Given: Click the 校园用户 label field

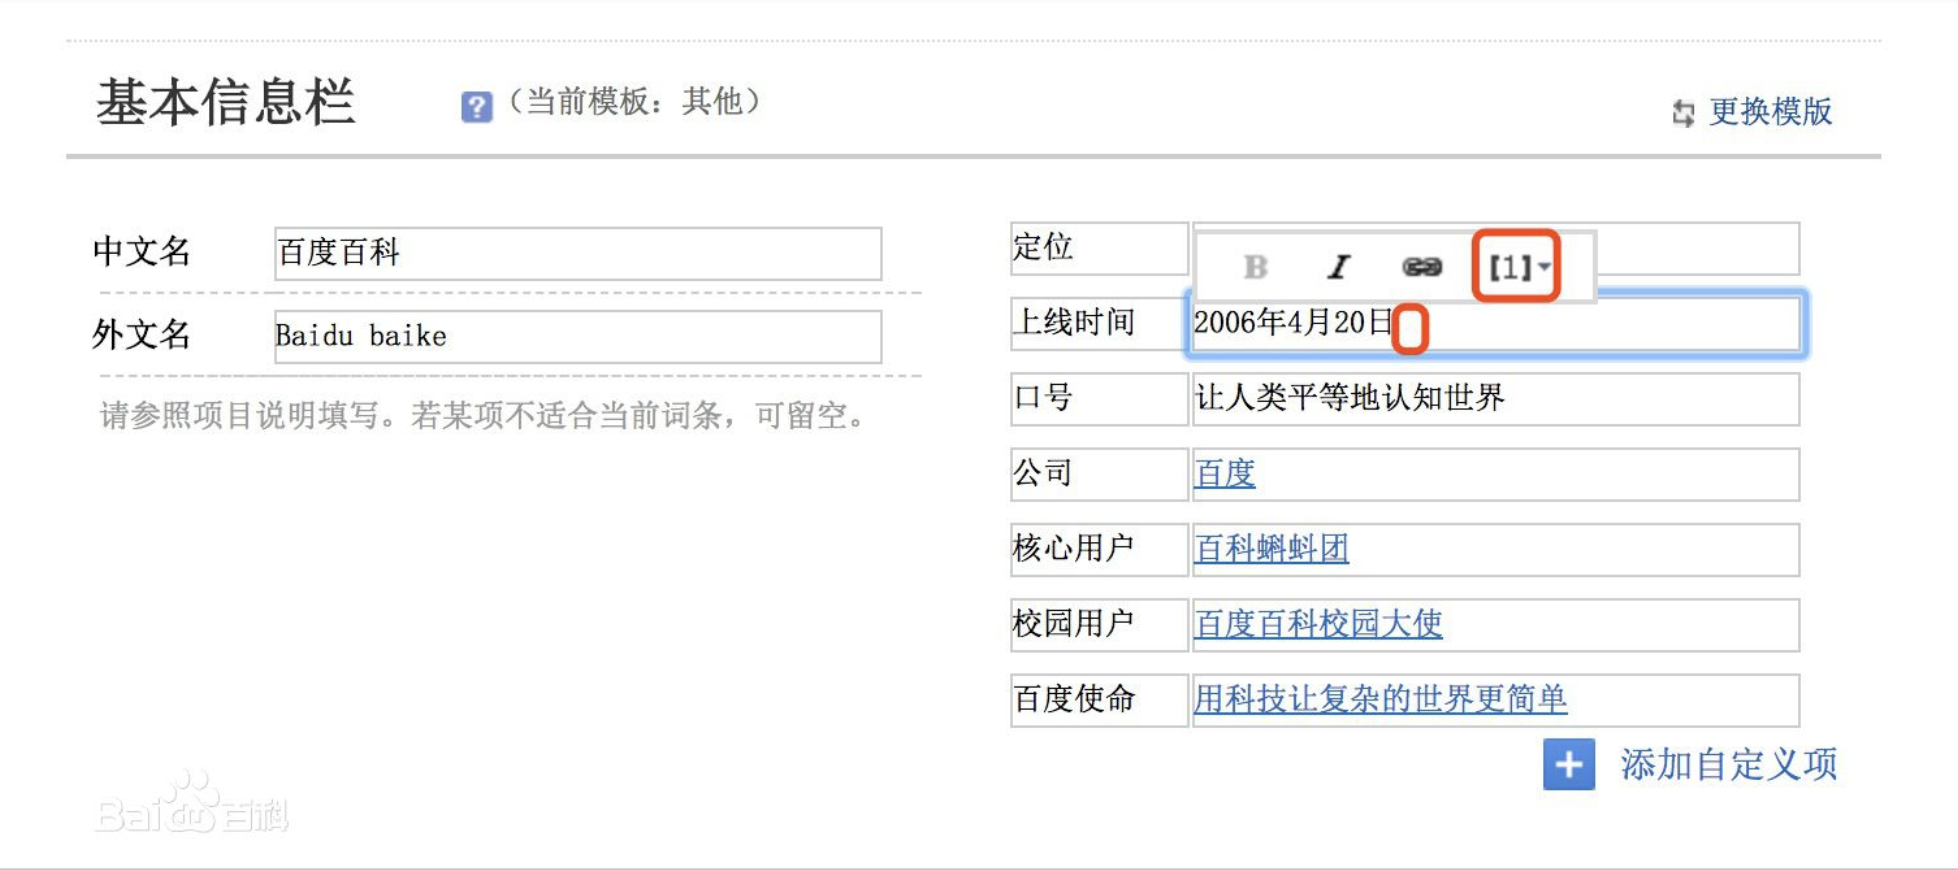Looking at the screenshot, I should click(x=1099, y=625).
